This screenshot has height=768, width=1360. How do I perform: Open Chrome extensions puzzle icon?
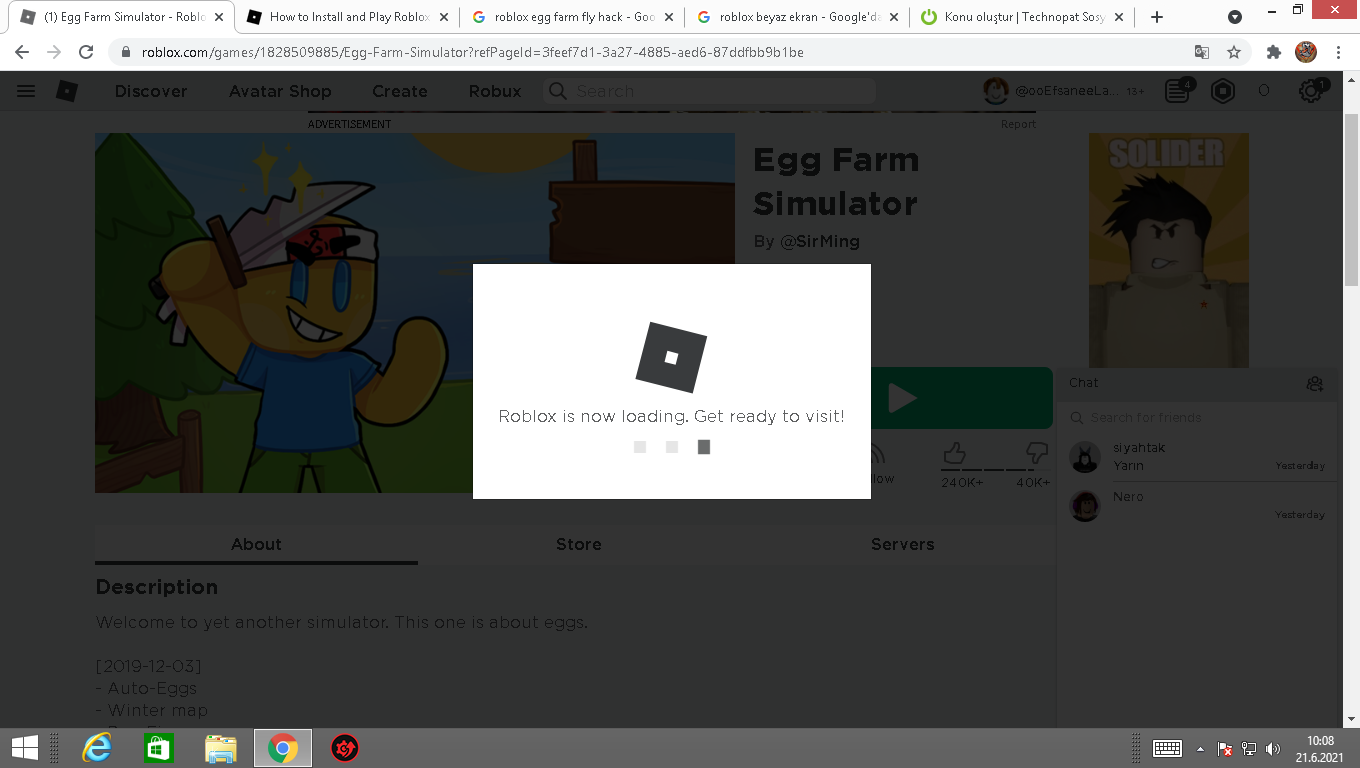click(1273, 52)
